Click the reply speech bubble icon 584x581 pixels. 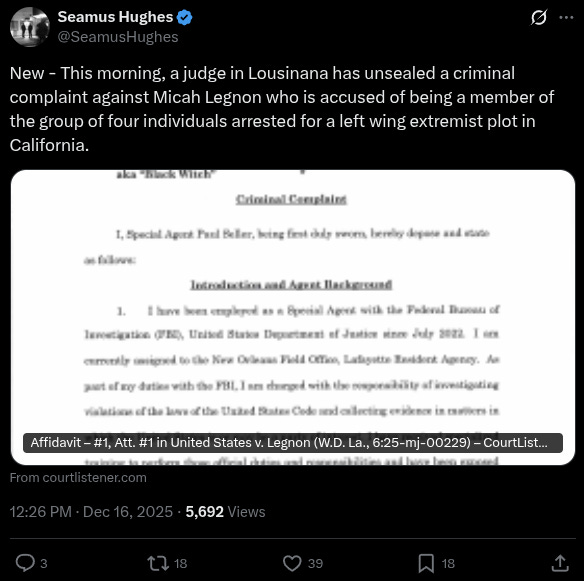coord(25,563)
